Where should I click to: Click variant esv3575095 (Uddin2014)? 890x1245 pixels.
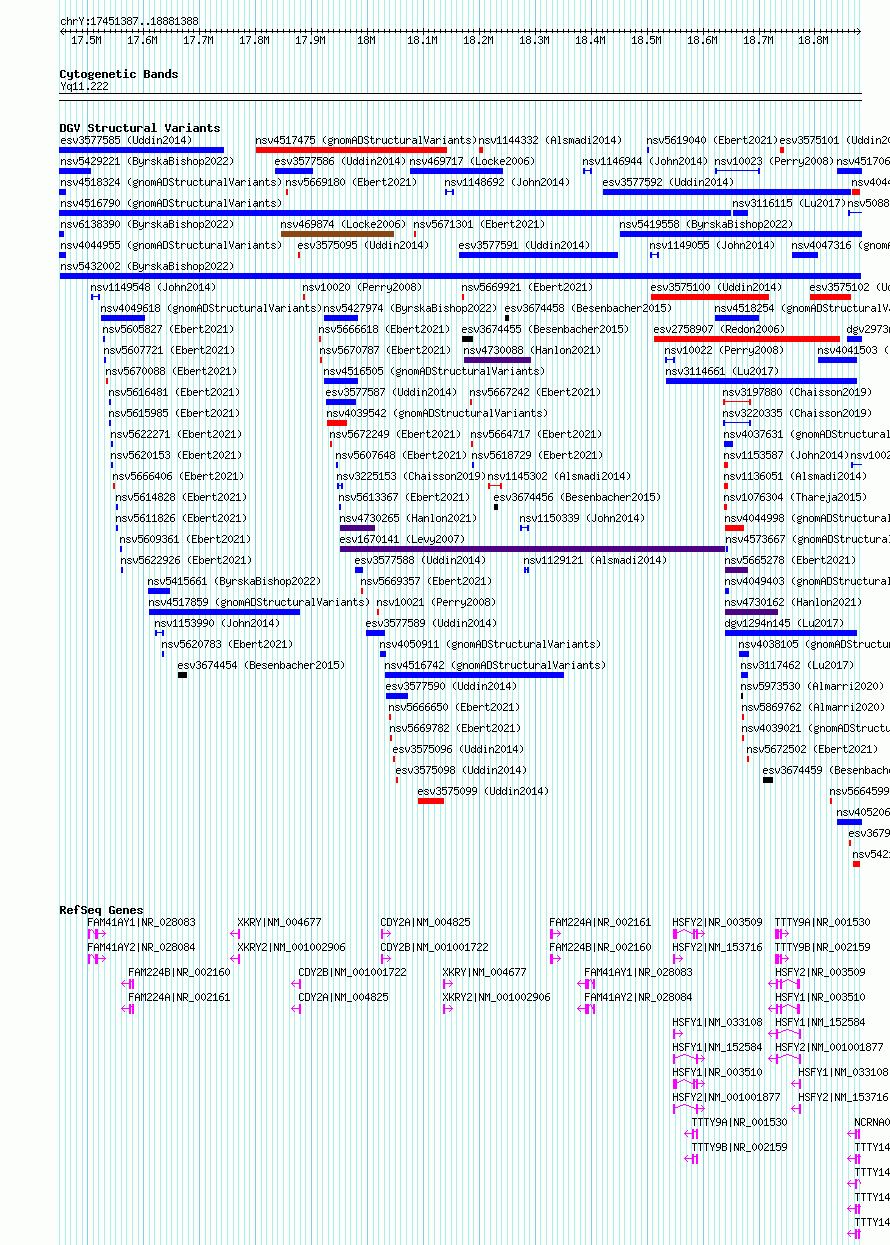[363, 245]
